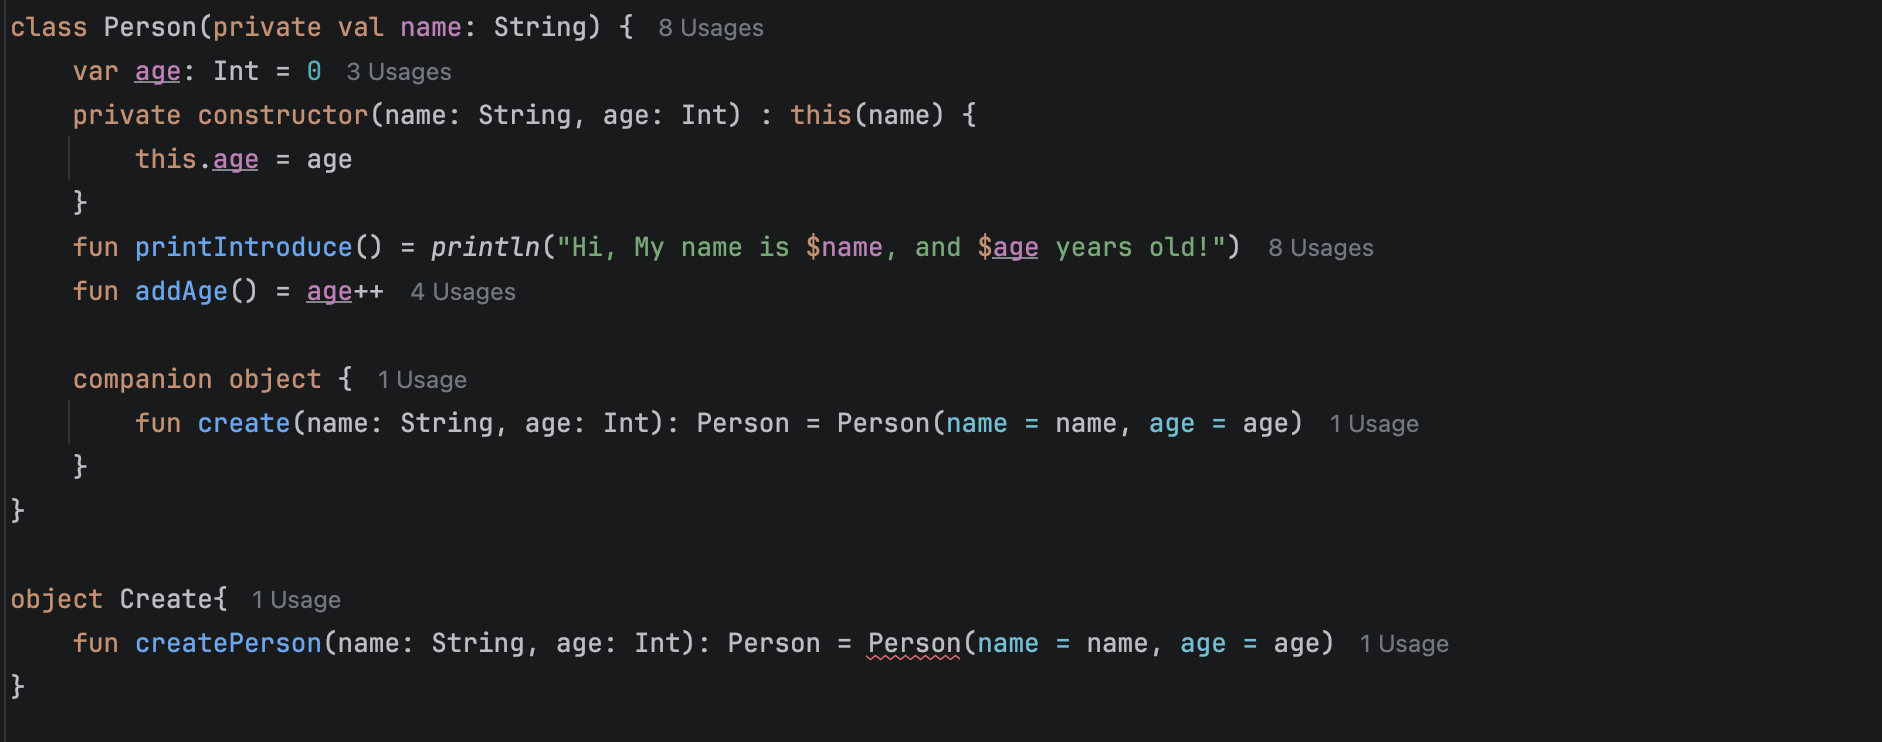This screenshot has height=742, width=1882.
Task: Click 'Person' class name in class declaration
Action: (150, 27)
